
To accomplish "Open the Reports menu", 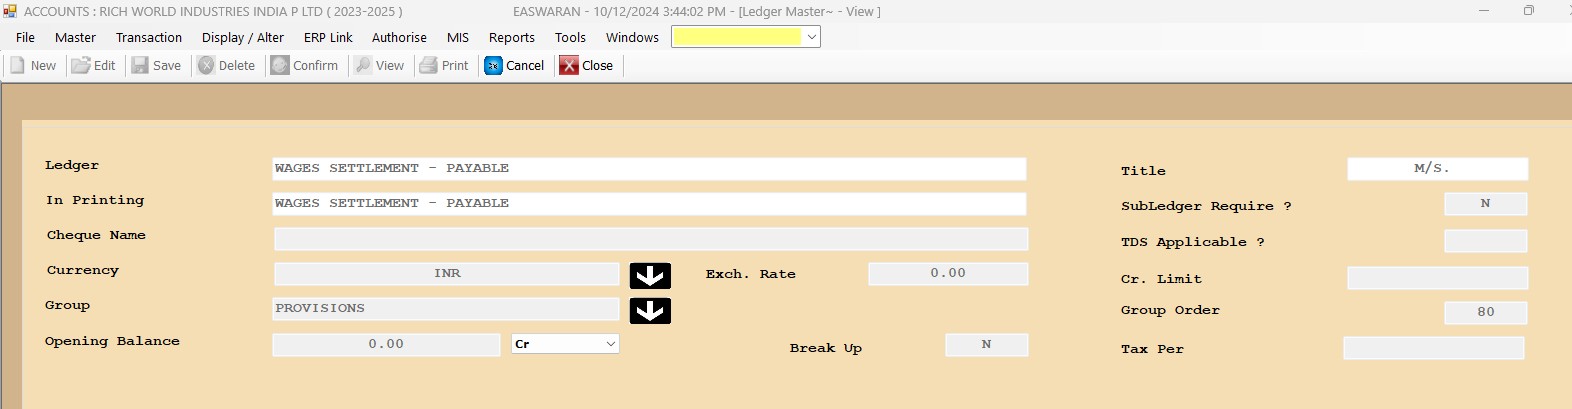I will [x=511, y=38].
